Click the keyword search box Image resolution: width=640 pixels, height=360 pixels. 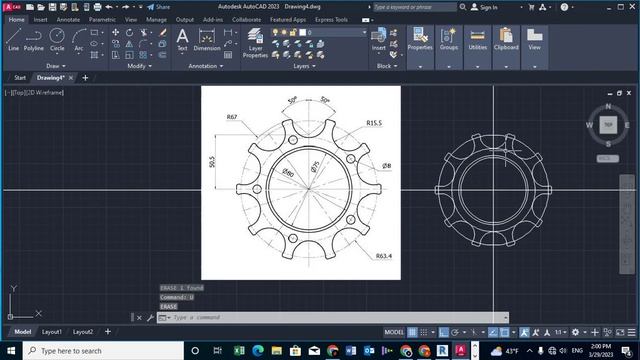[x=415, y=7]
